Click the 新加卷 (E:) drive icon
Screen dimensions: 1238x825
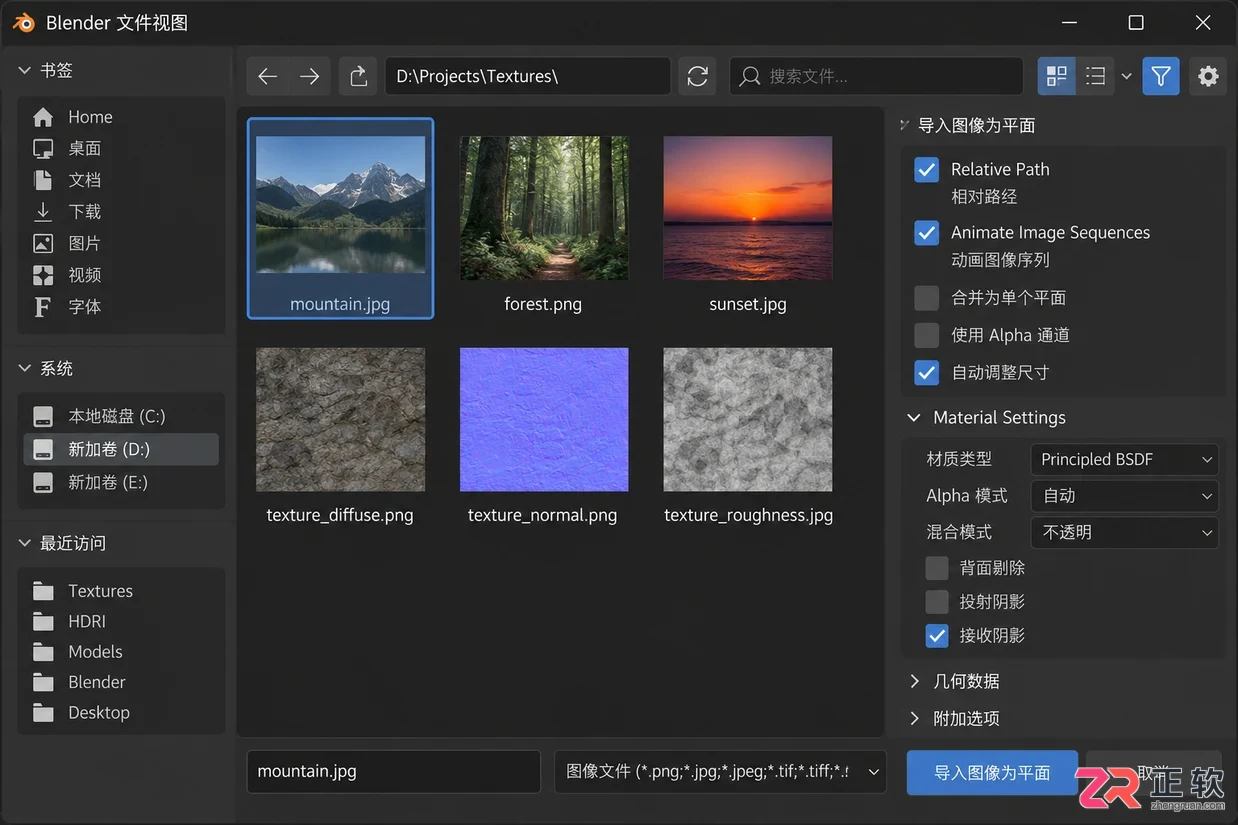(43, 482)
